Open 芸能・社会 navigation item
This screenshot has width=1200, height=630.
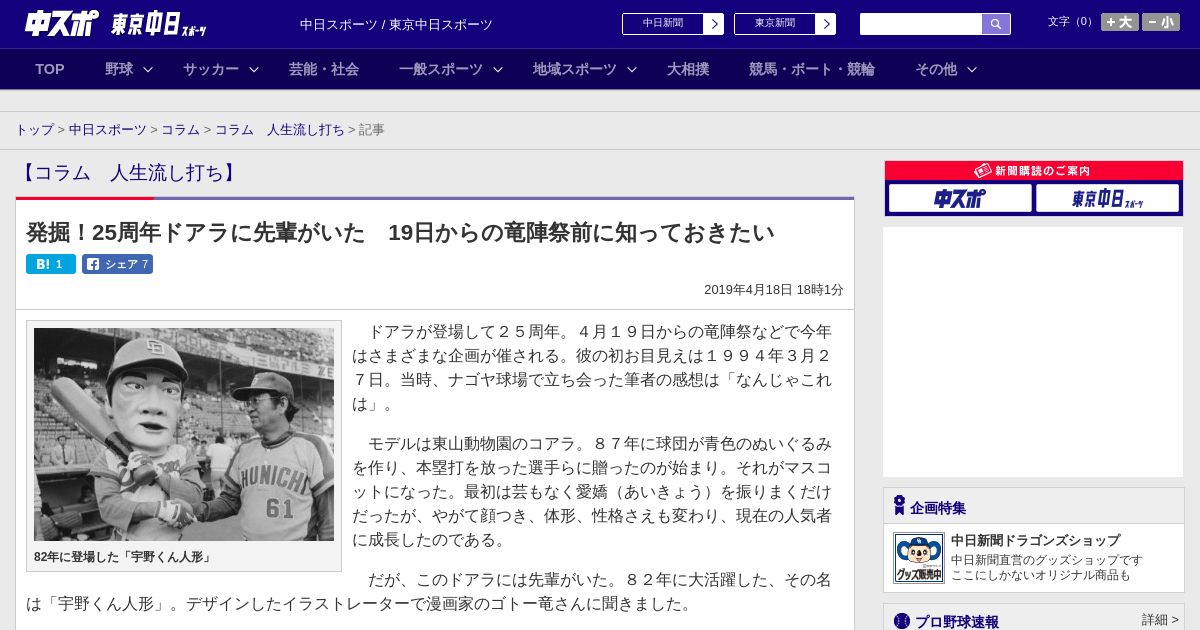point(324,69)
